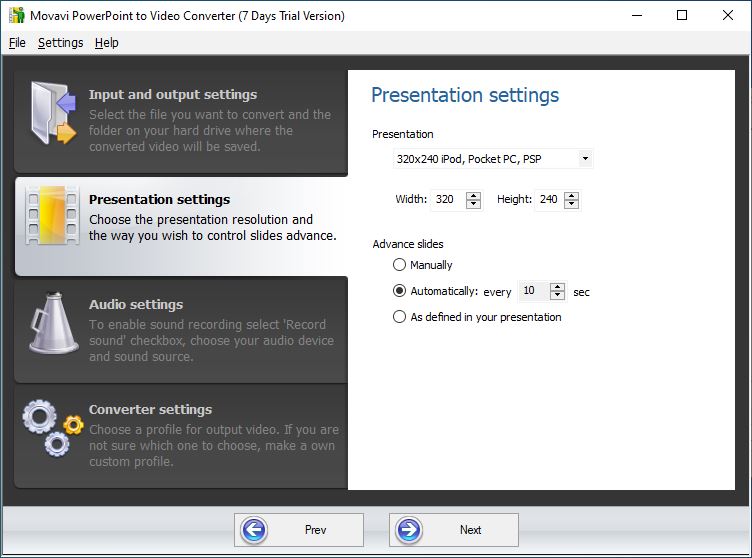This screenshot has height=558, width=752.
Task: Click the Prev button label
Action: (315, 530)
